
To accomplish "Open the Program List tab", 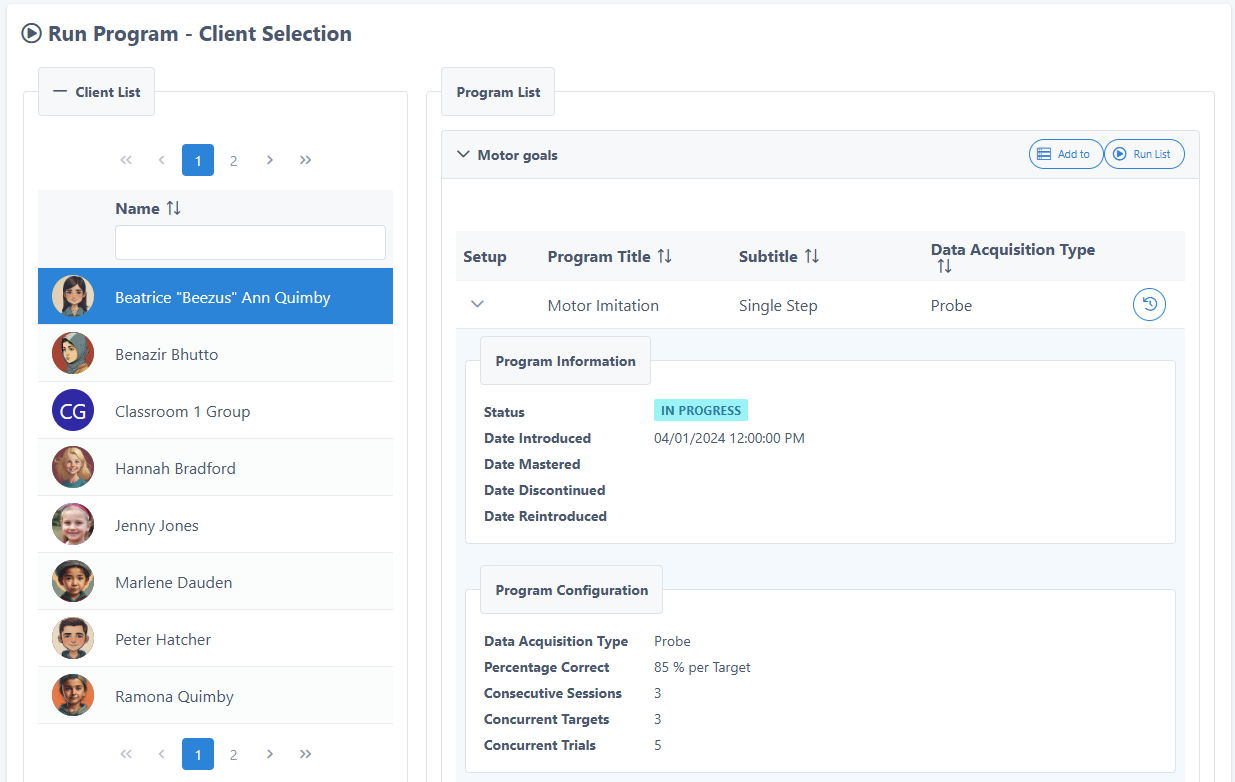I will tap(498, 92).
